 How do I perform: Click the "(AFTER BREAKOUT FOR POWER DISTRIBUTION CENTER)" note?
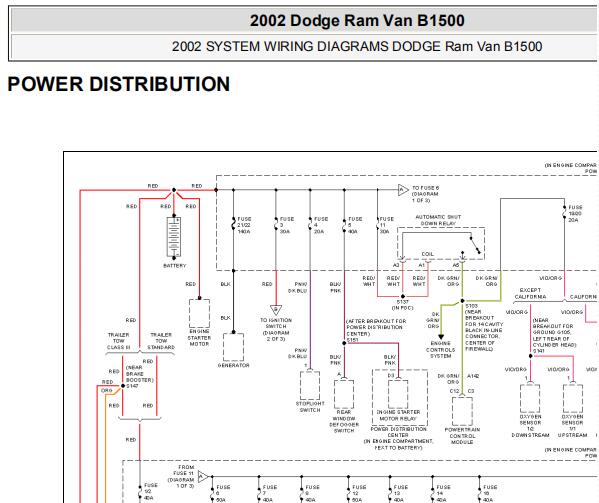click(x=376, y=327)
